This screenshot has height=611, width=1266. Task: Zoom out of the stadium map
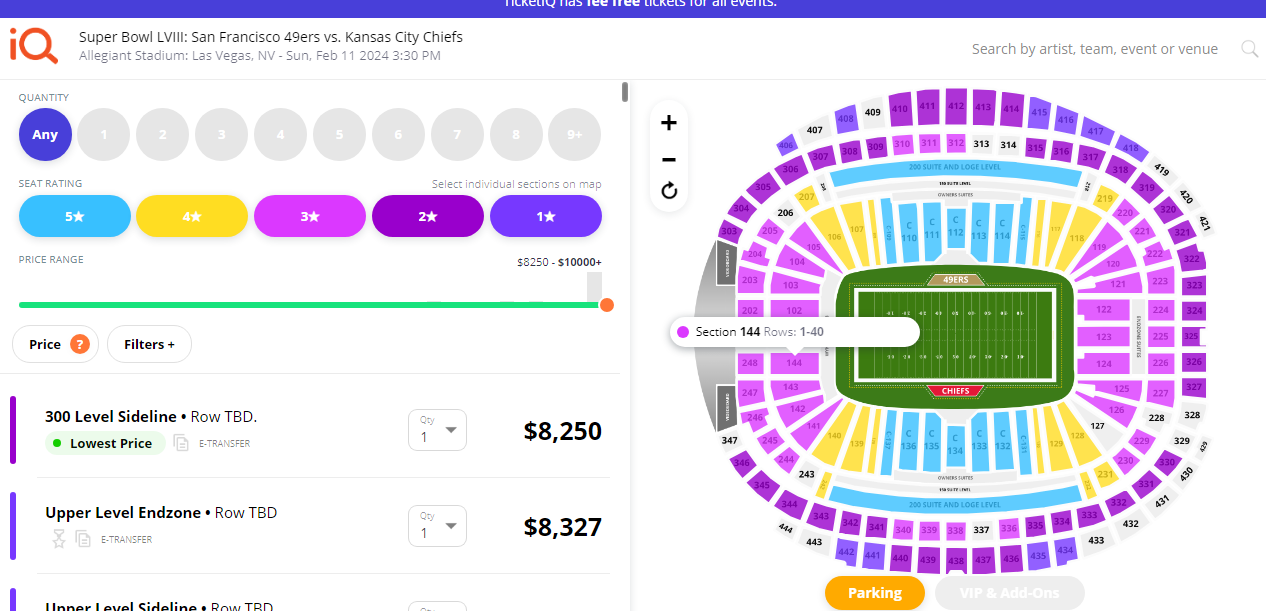point(669,159)
